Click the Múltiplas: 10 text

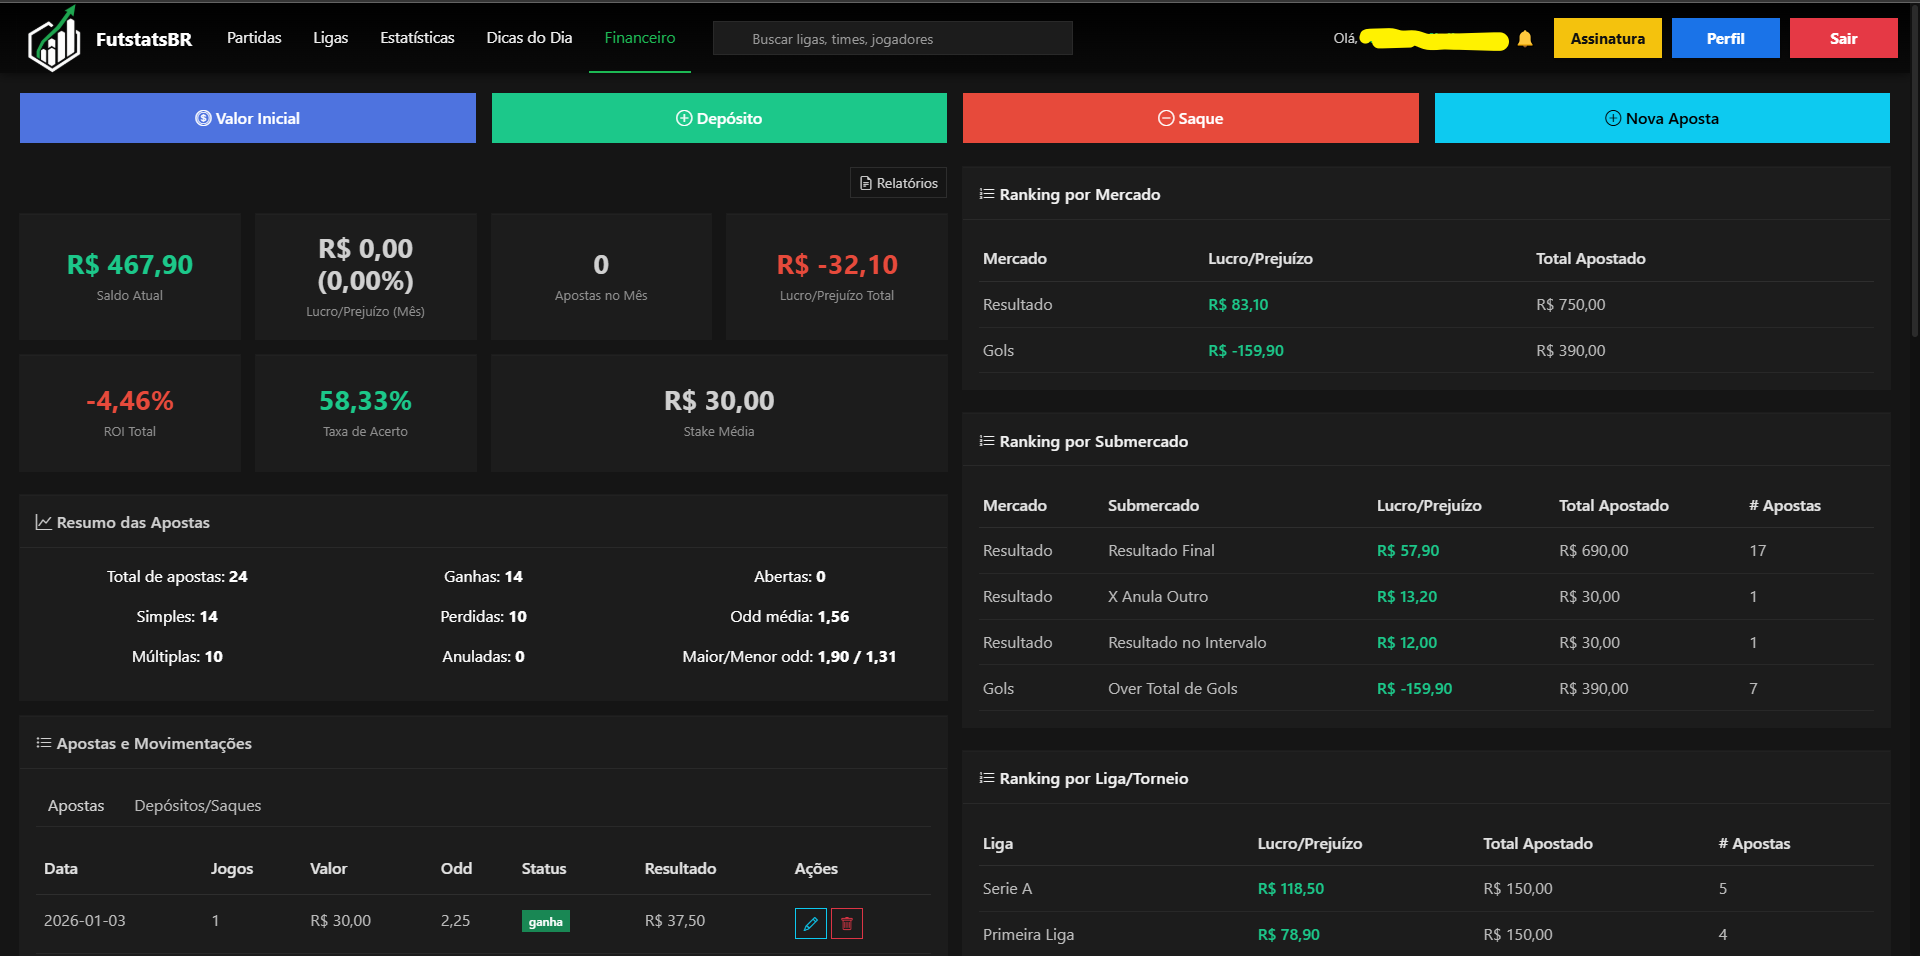click(x=178, y=657)
